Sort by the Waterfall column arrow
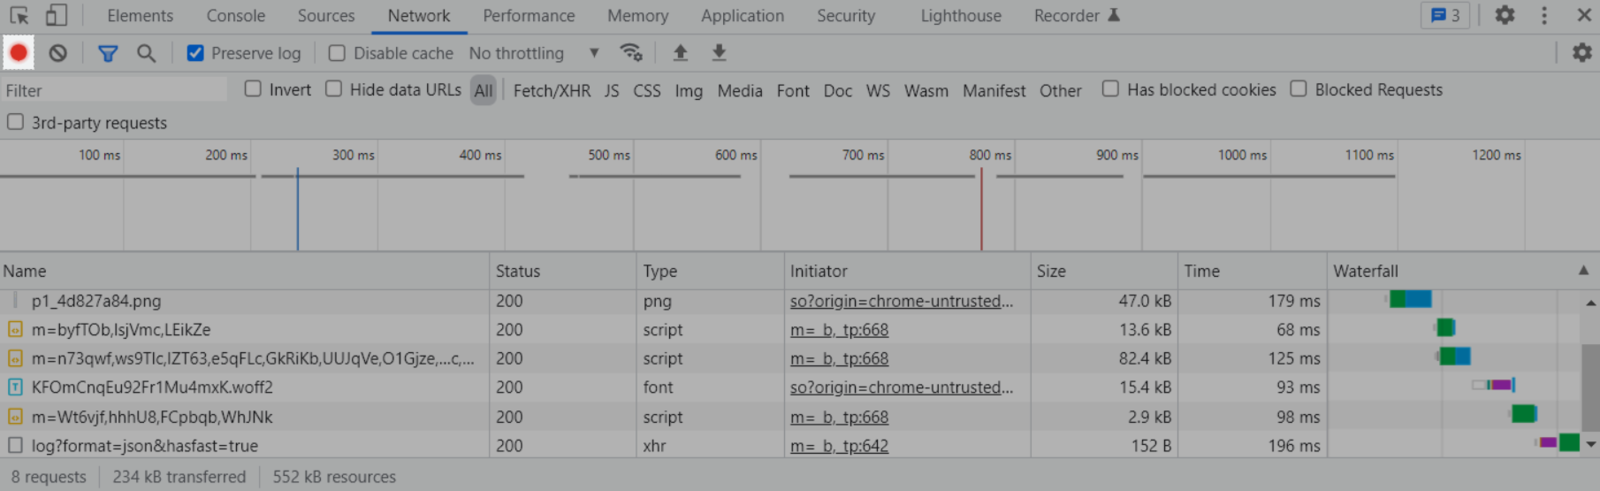Image resolution: width=1600 pixels, height=491 pixels. click(1583, 271)
